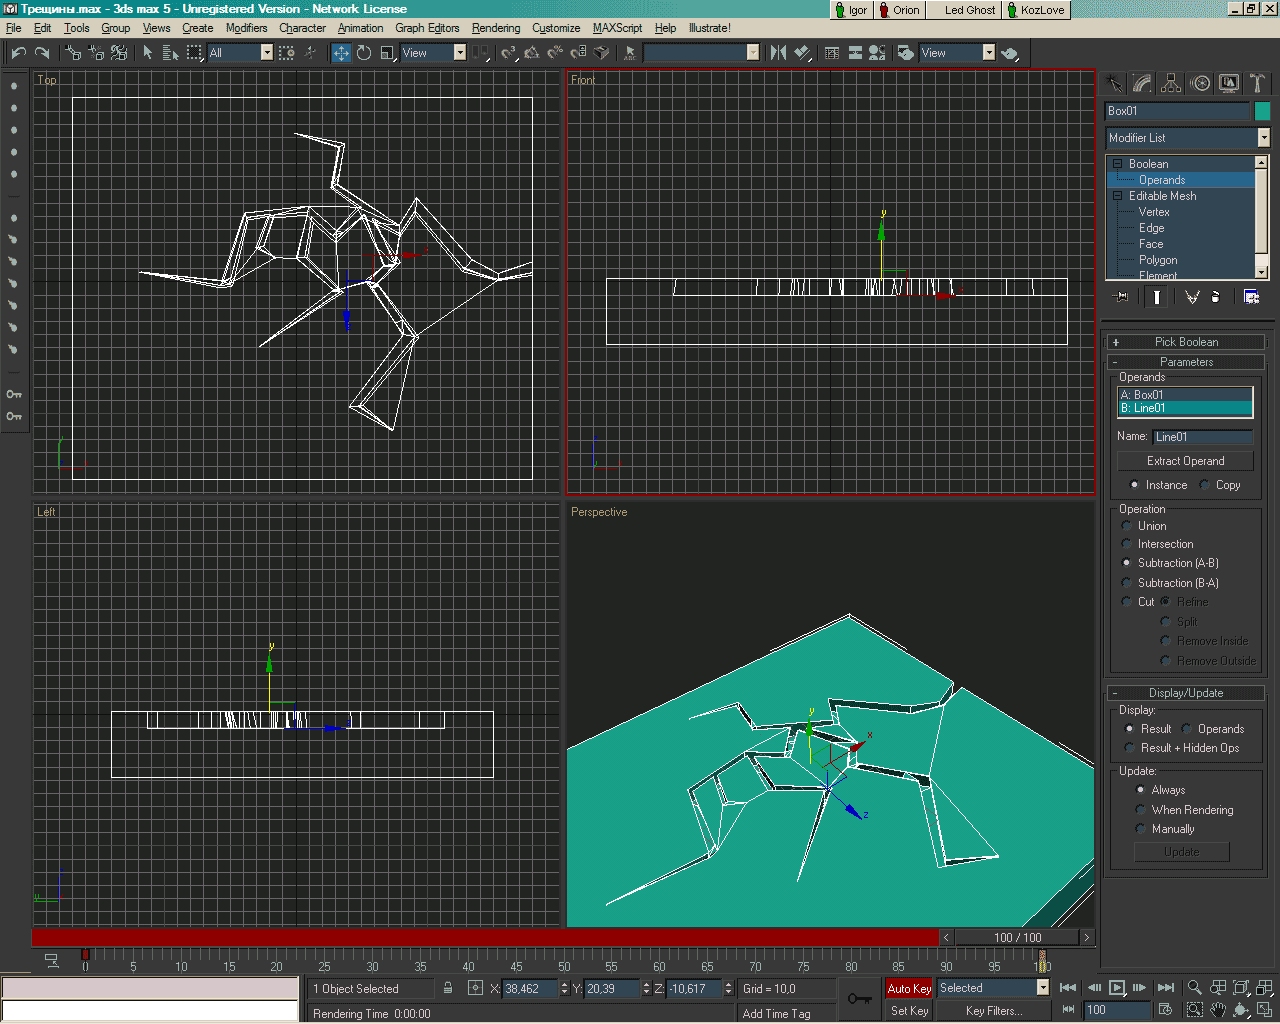This screenshot has height=1024, width=1280.
Task: Click the Auto Key button
Action: (909, 988)
